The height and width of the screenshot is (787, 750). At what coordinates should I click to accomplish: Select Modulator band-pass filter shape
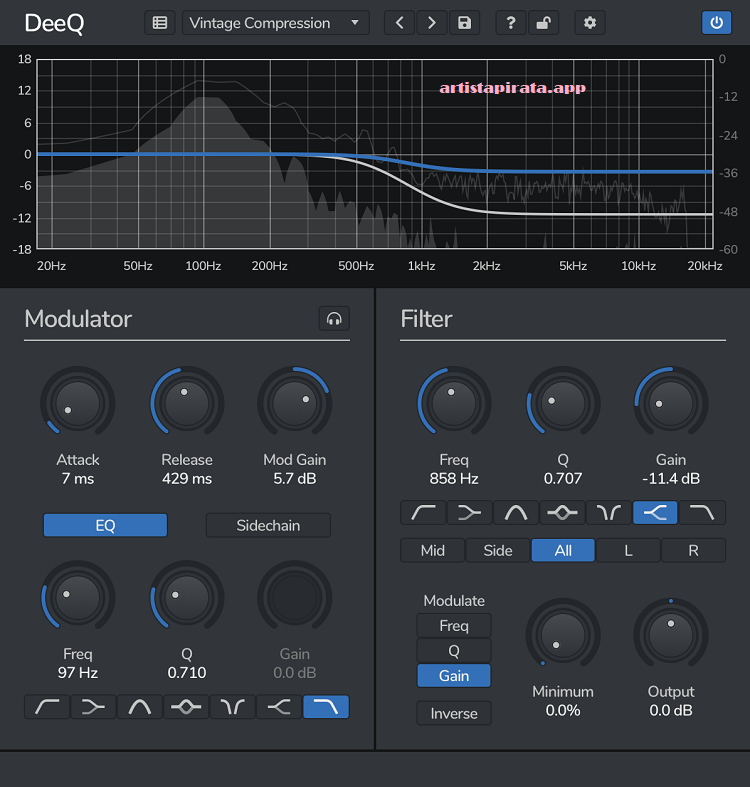coord(186,707)
